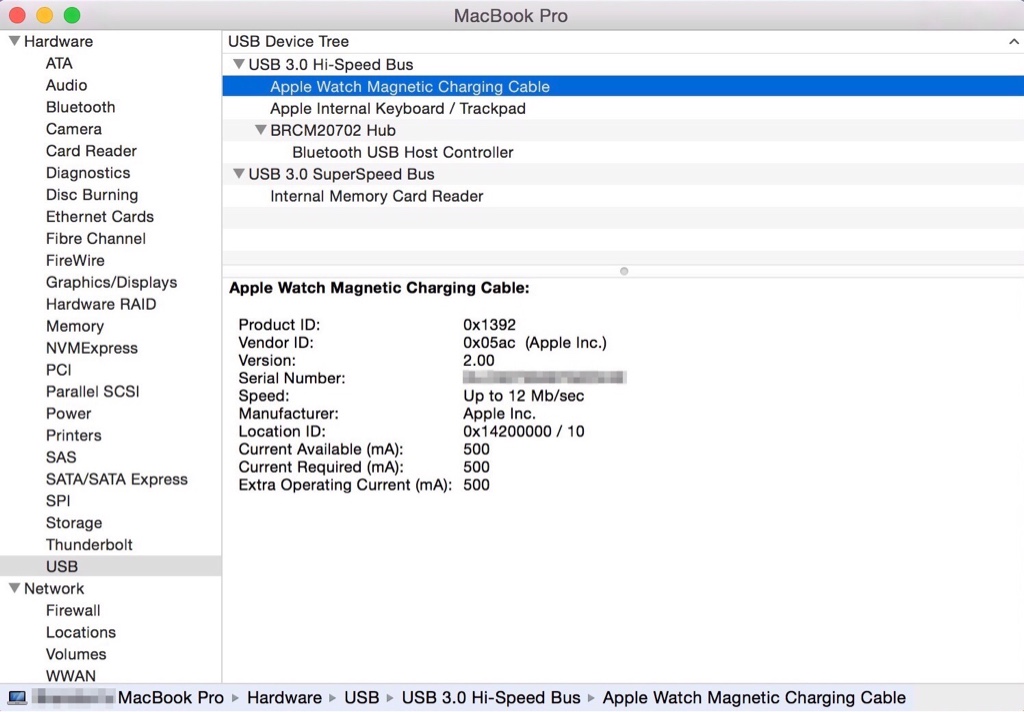Select Locations under Network
Viewport: 1024px width, 712px height.
80,632
